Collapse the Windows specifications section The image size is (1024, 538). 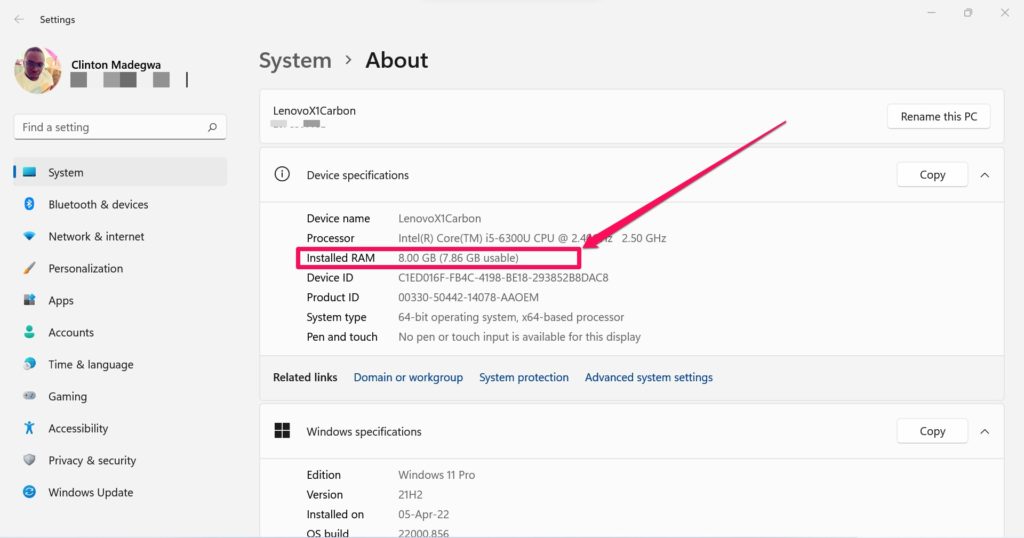point(985,432)
